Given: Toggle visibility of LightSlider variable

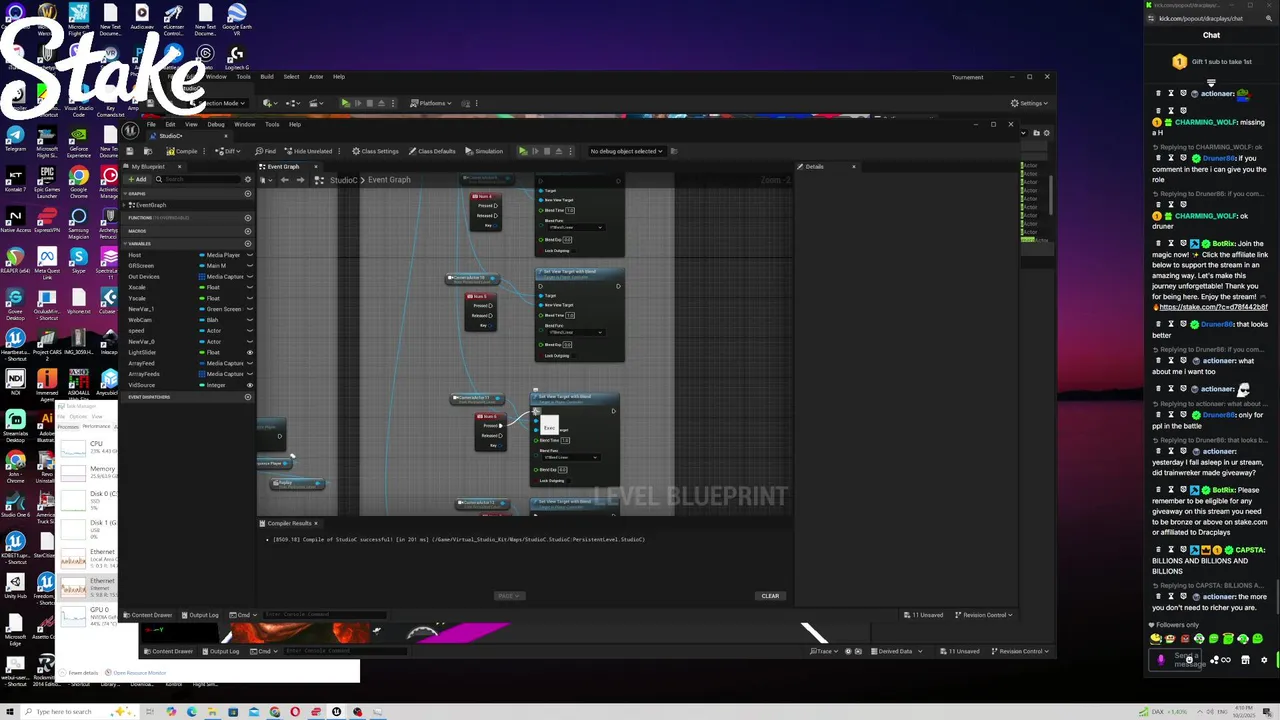Looking at the screenshot, I should 249,352.
